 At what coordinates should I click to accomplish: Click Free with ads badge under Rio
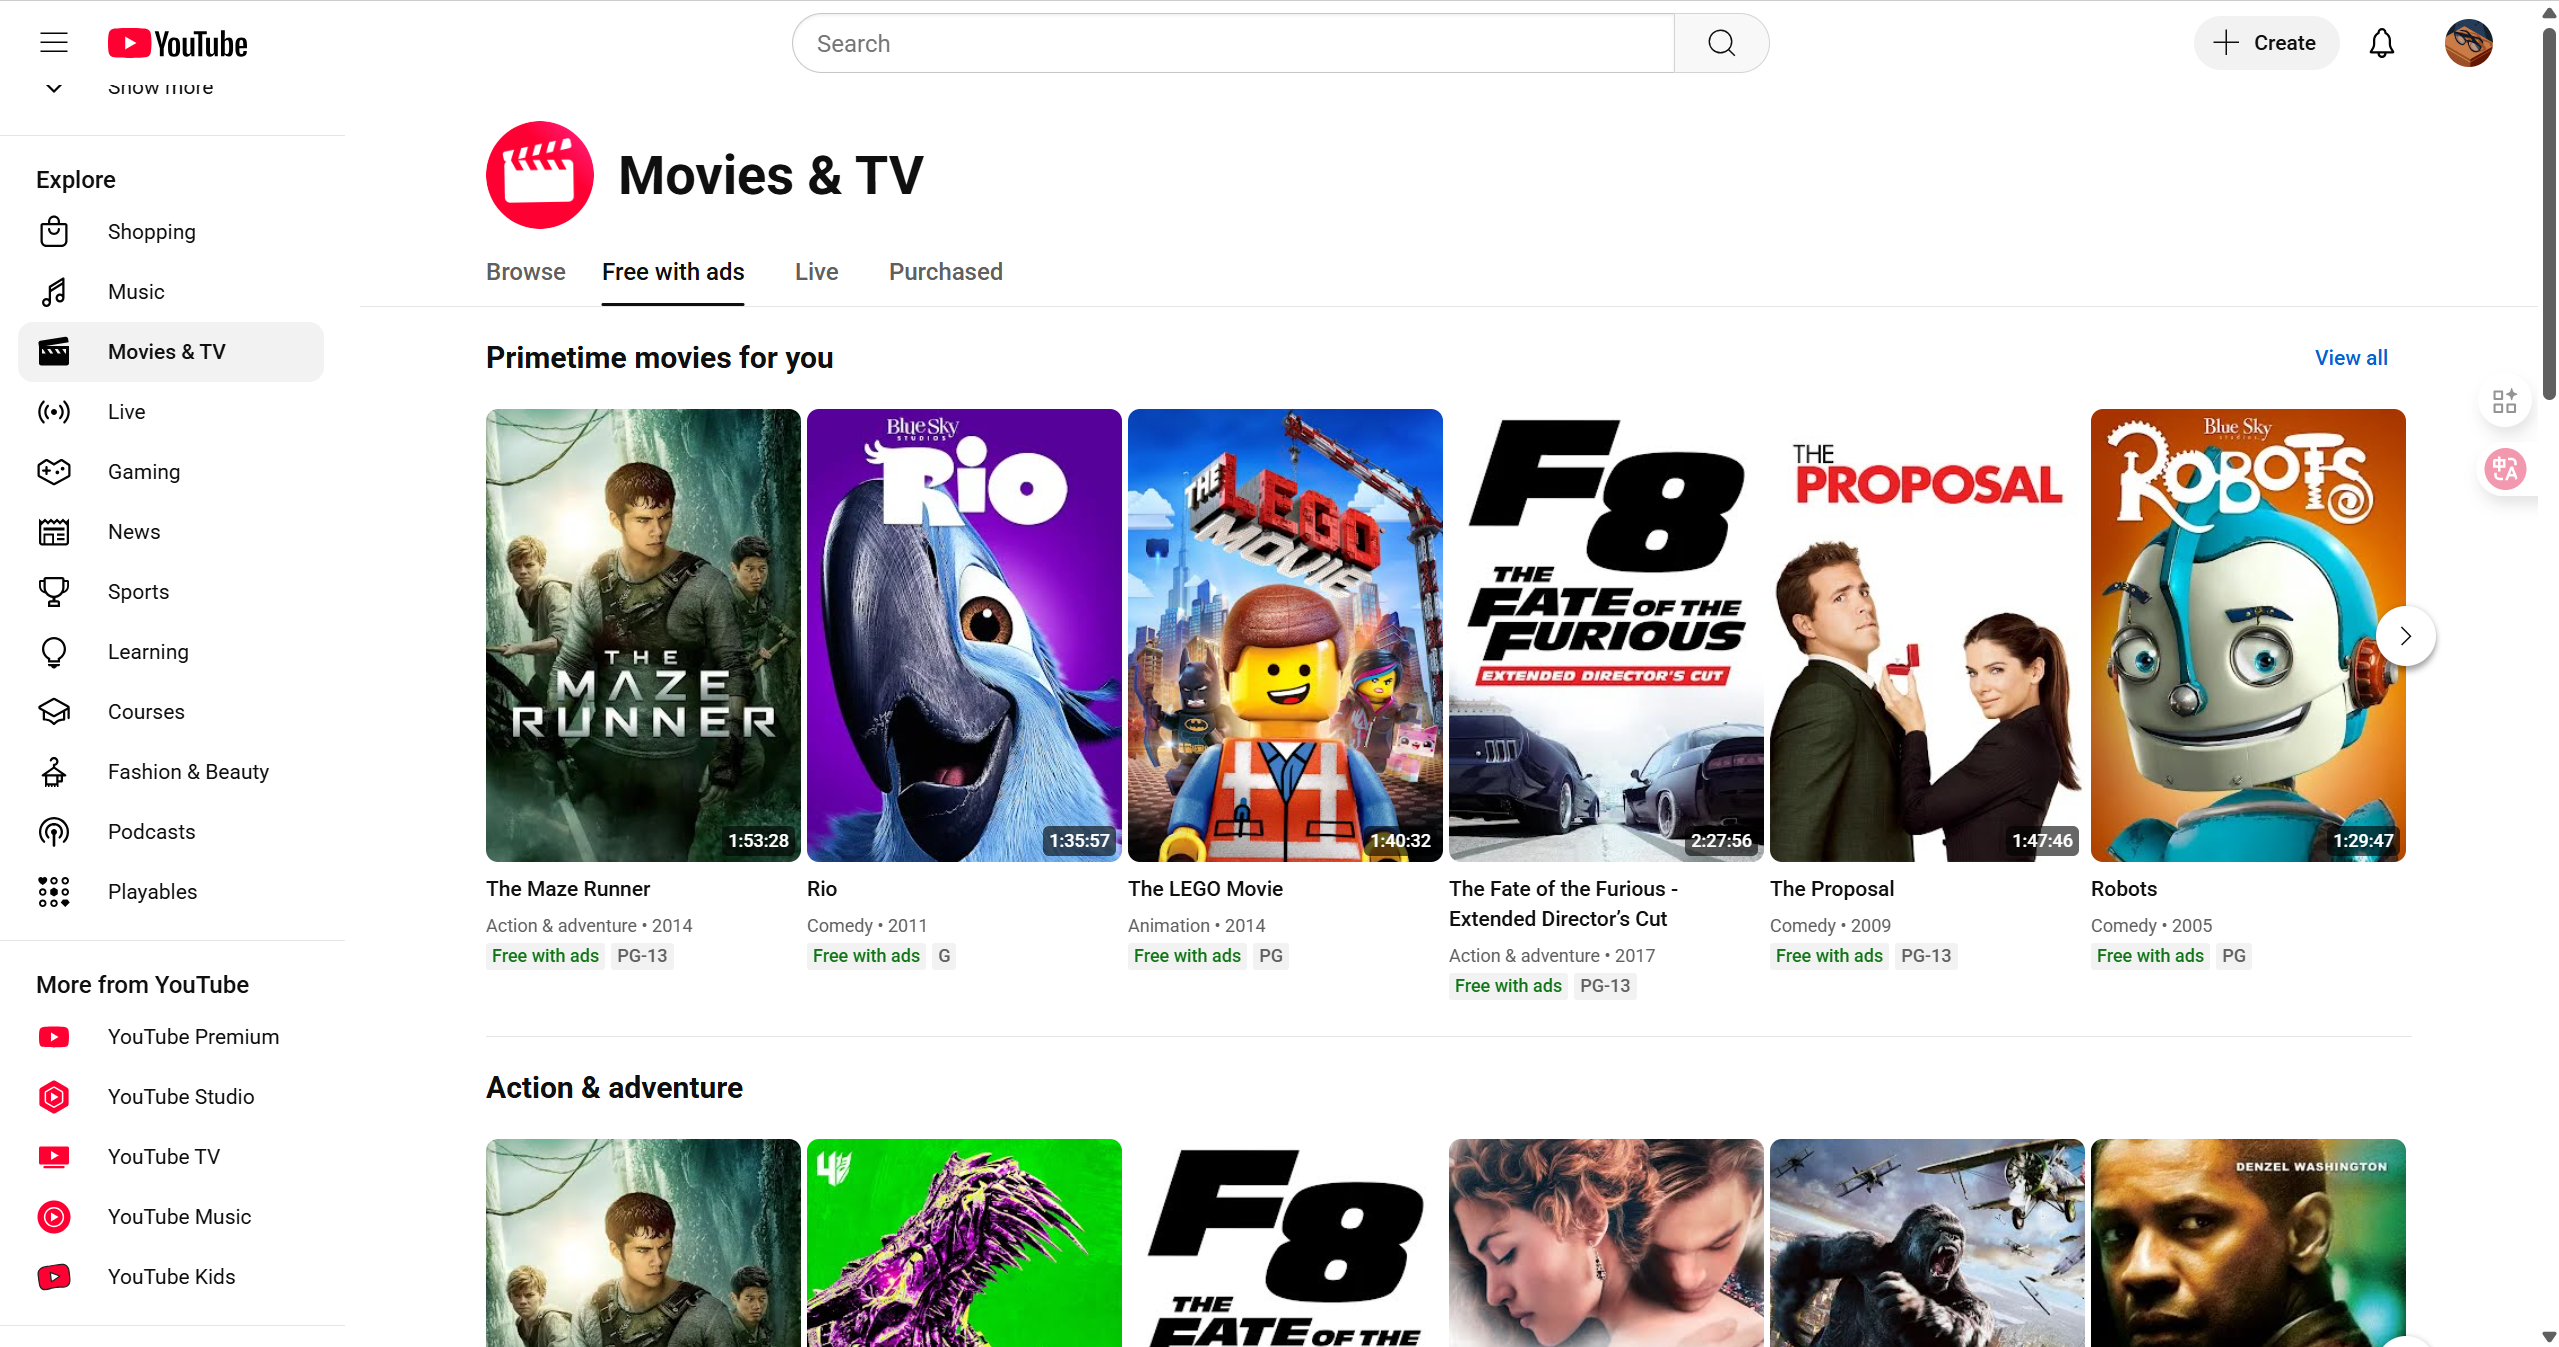point(866,956)
